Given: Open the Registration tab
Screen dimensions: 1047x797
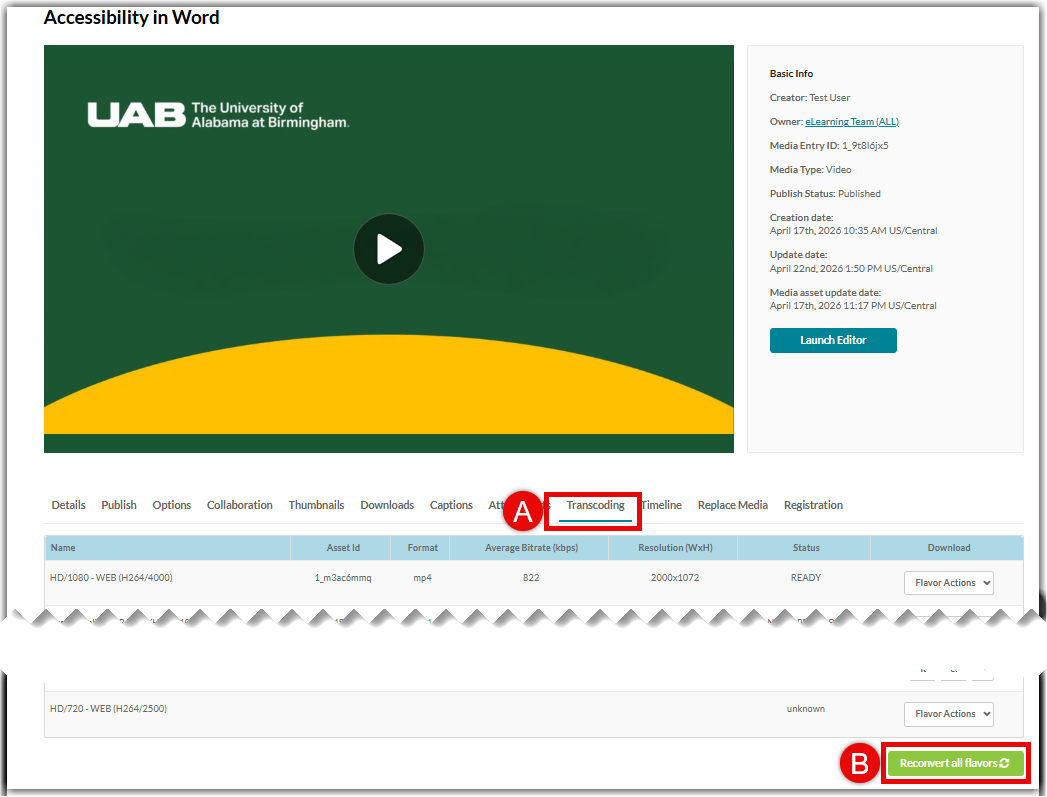Looking at the screenshot, I should tap(813, 505).
